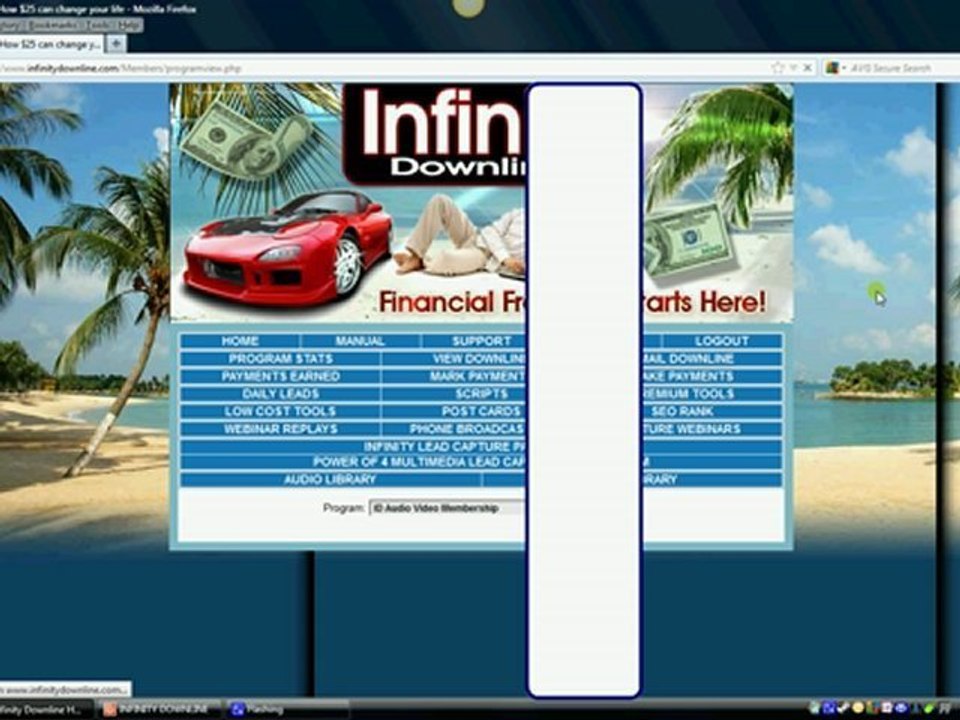Open a new tab with the plus button

[115, 43]
